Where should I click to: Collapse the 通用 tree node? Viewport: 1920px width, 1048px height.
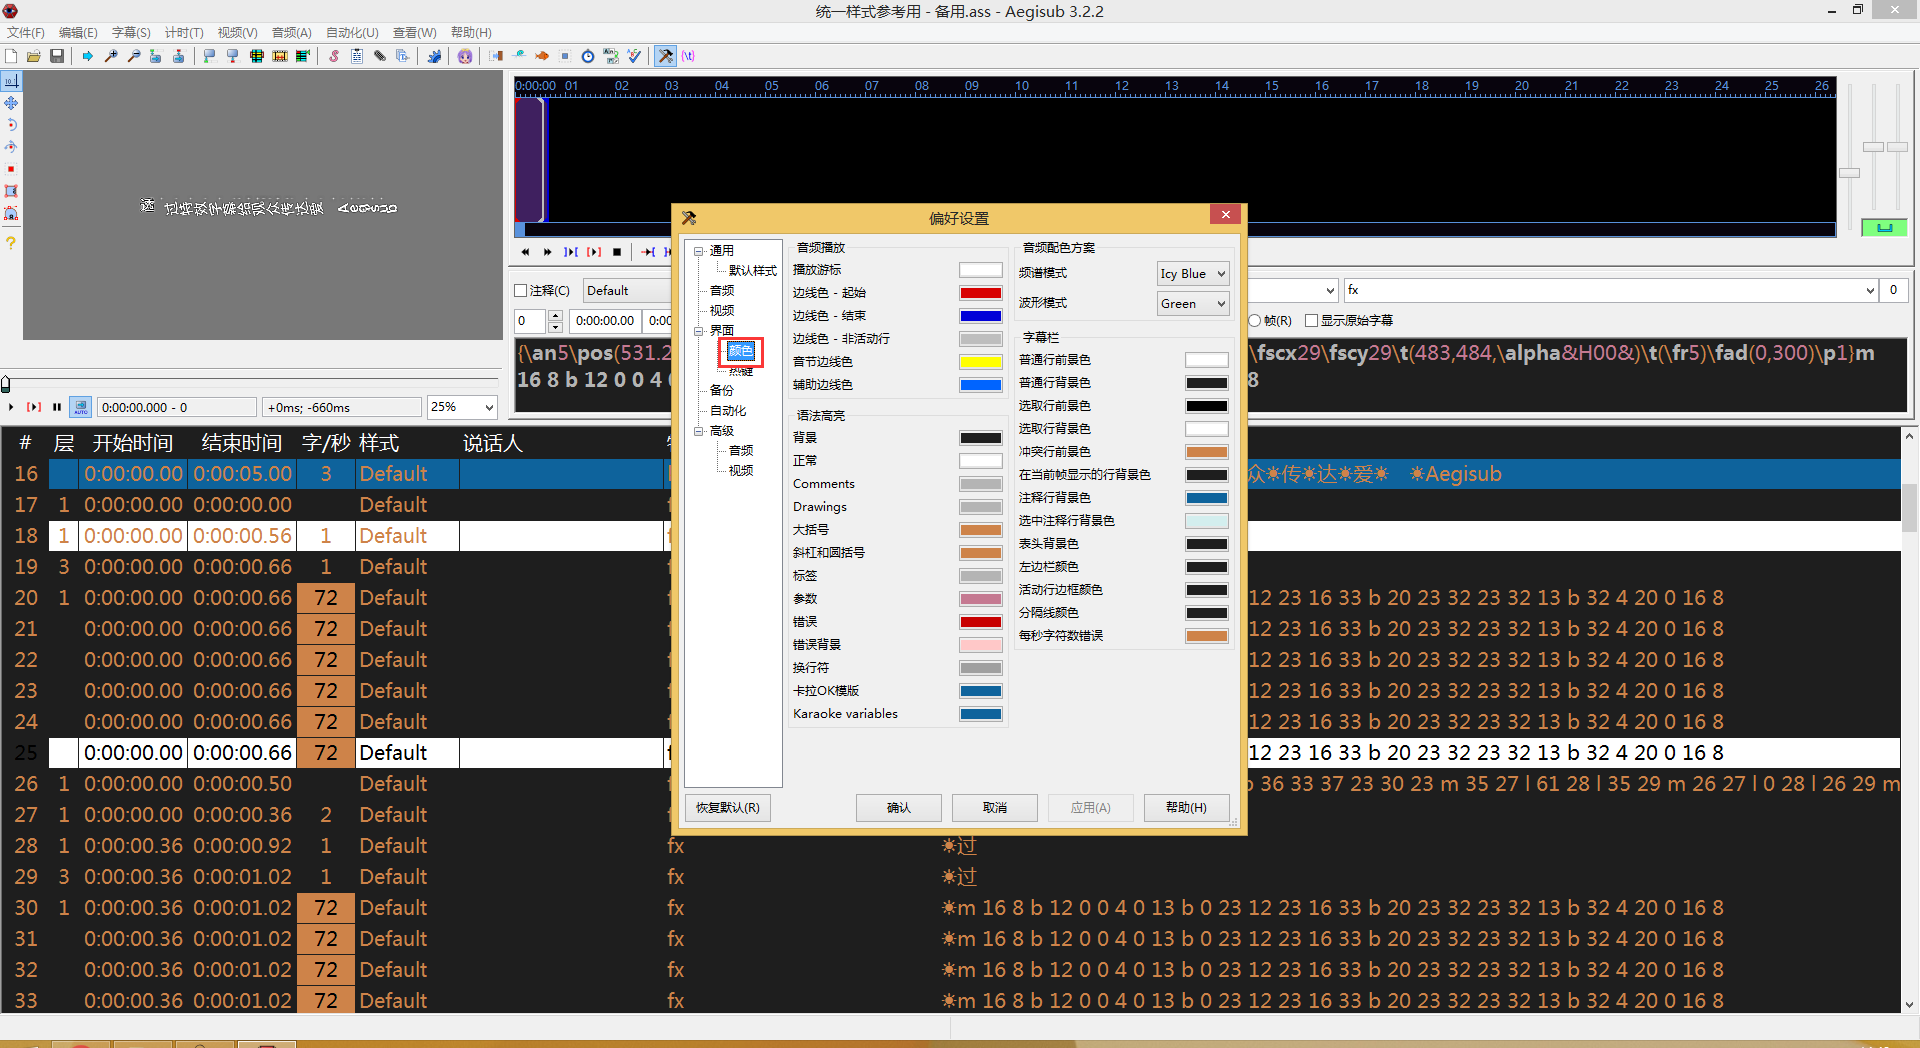point(699,251)
